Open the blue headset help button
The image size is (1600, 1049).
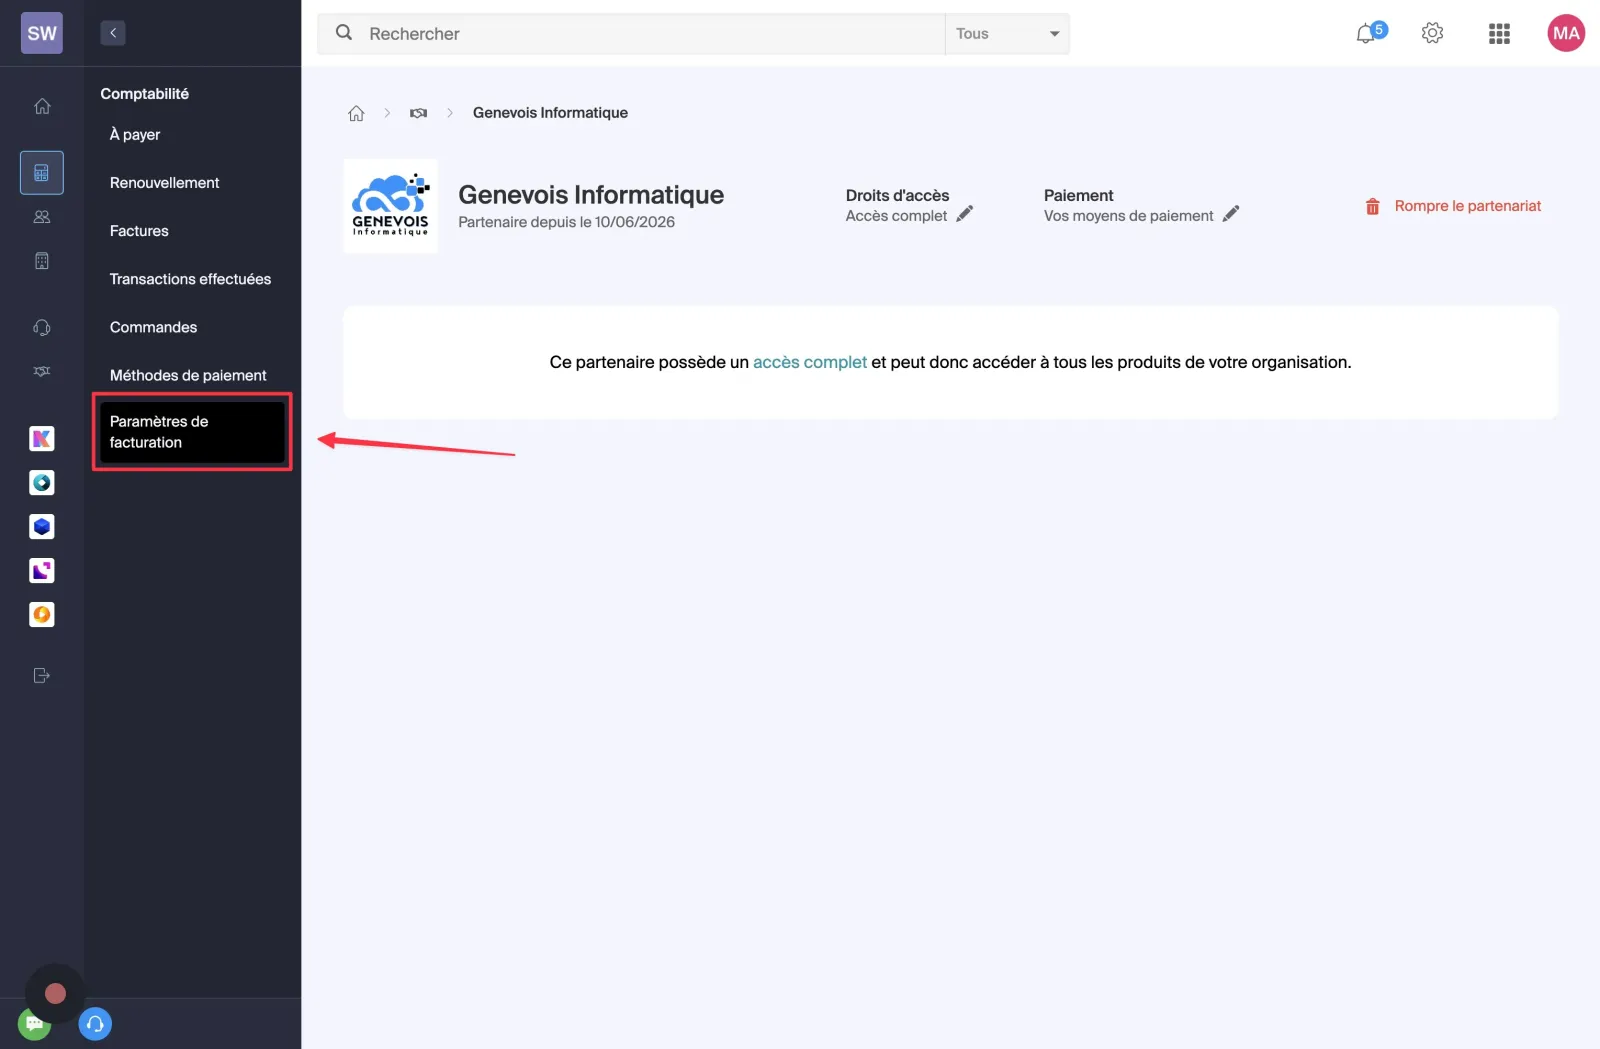pos(95,1024)
